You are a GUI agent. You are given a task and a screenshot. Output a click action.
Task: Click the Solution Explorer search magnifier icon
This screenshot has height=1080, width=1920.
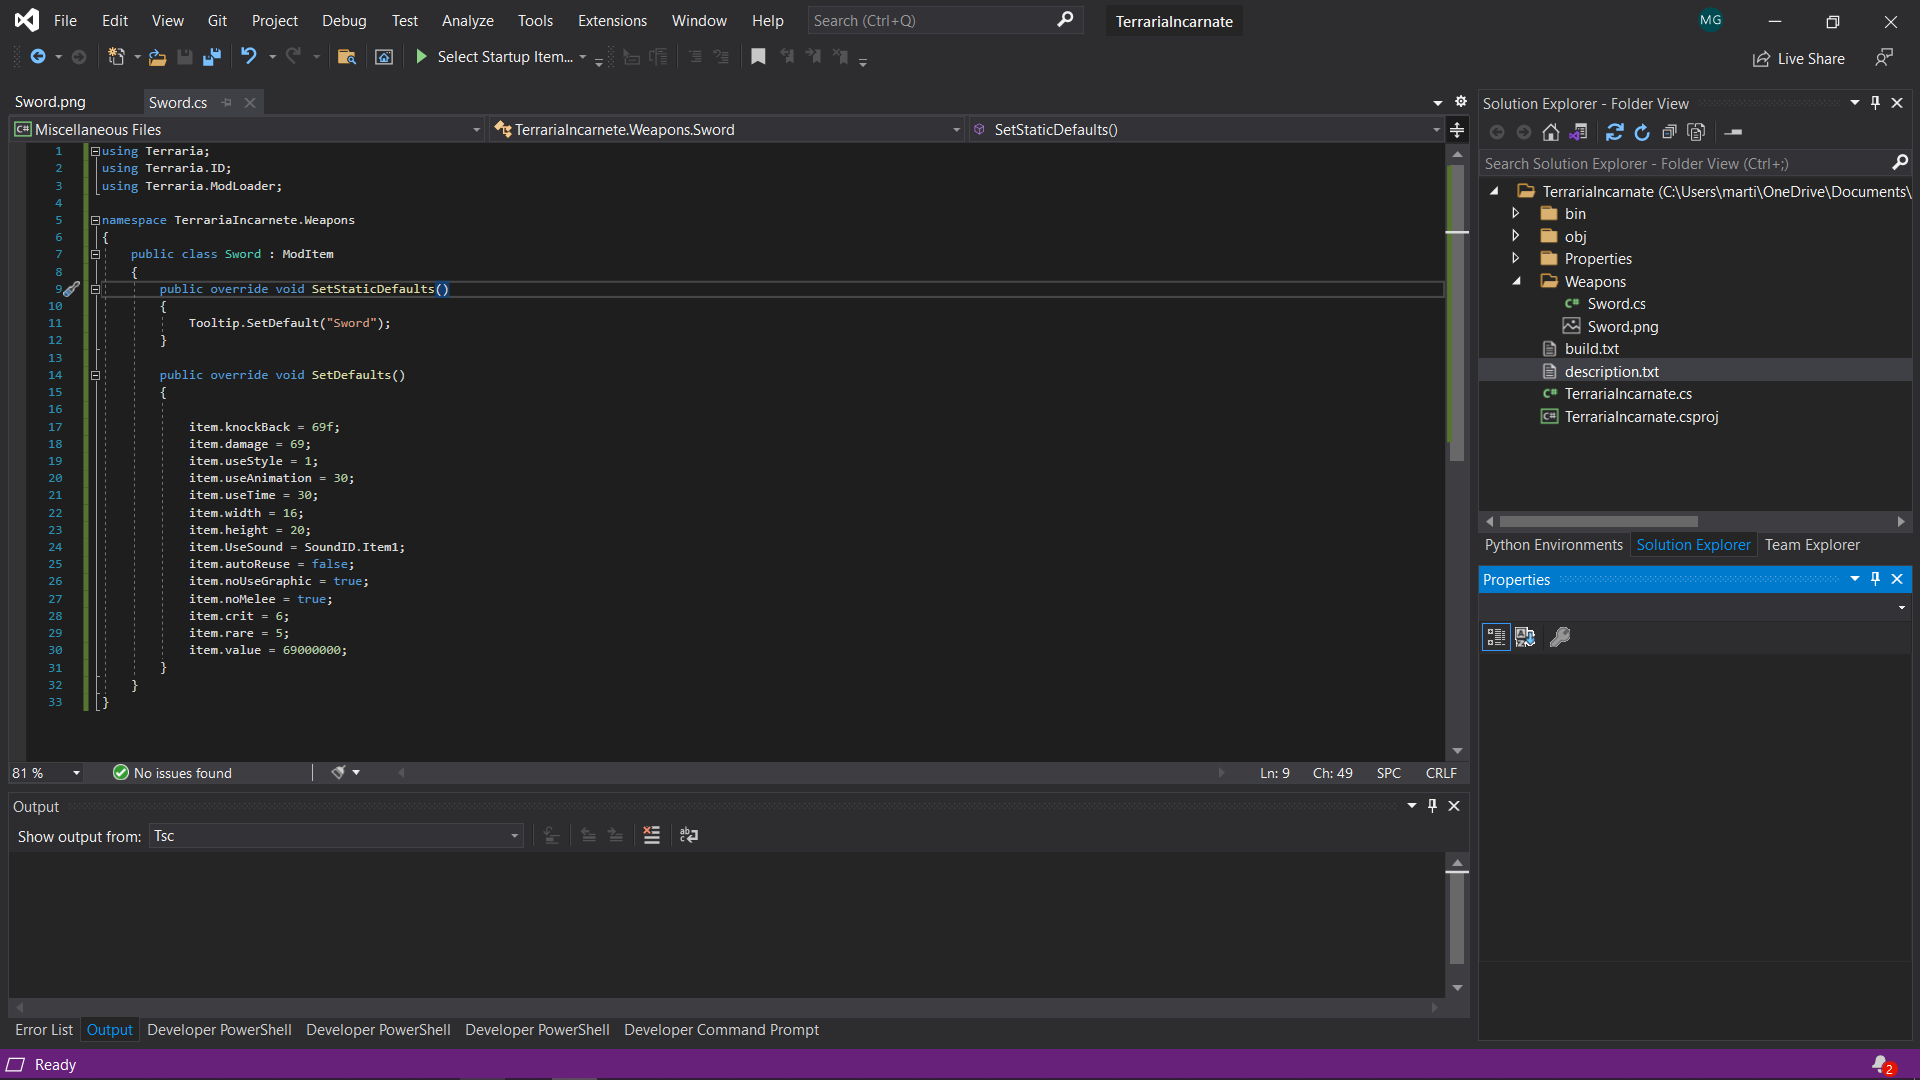point(1900,163)
